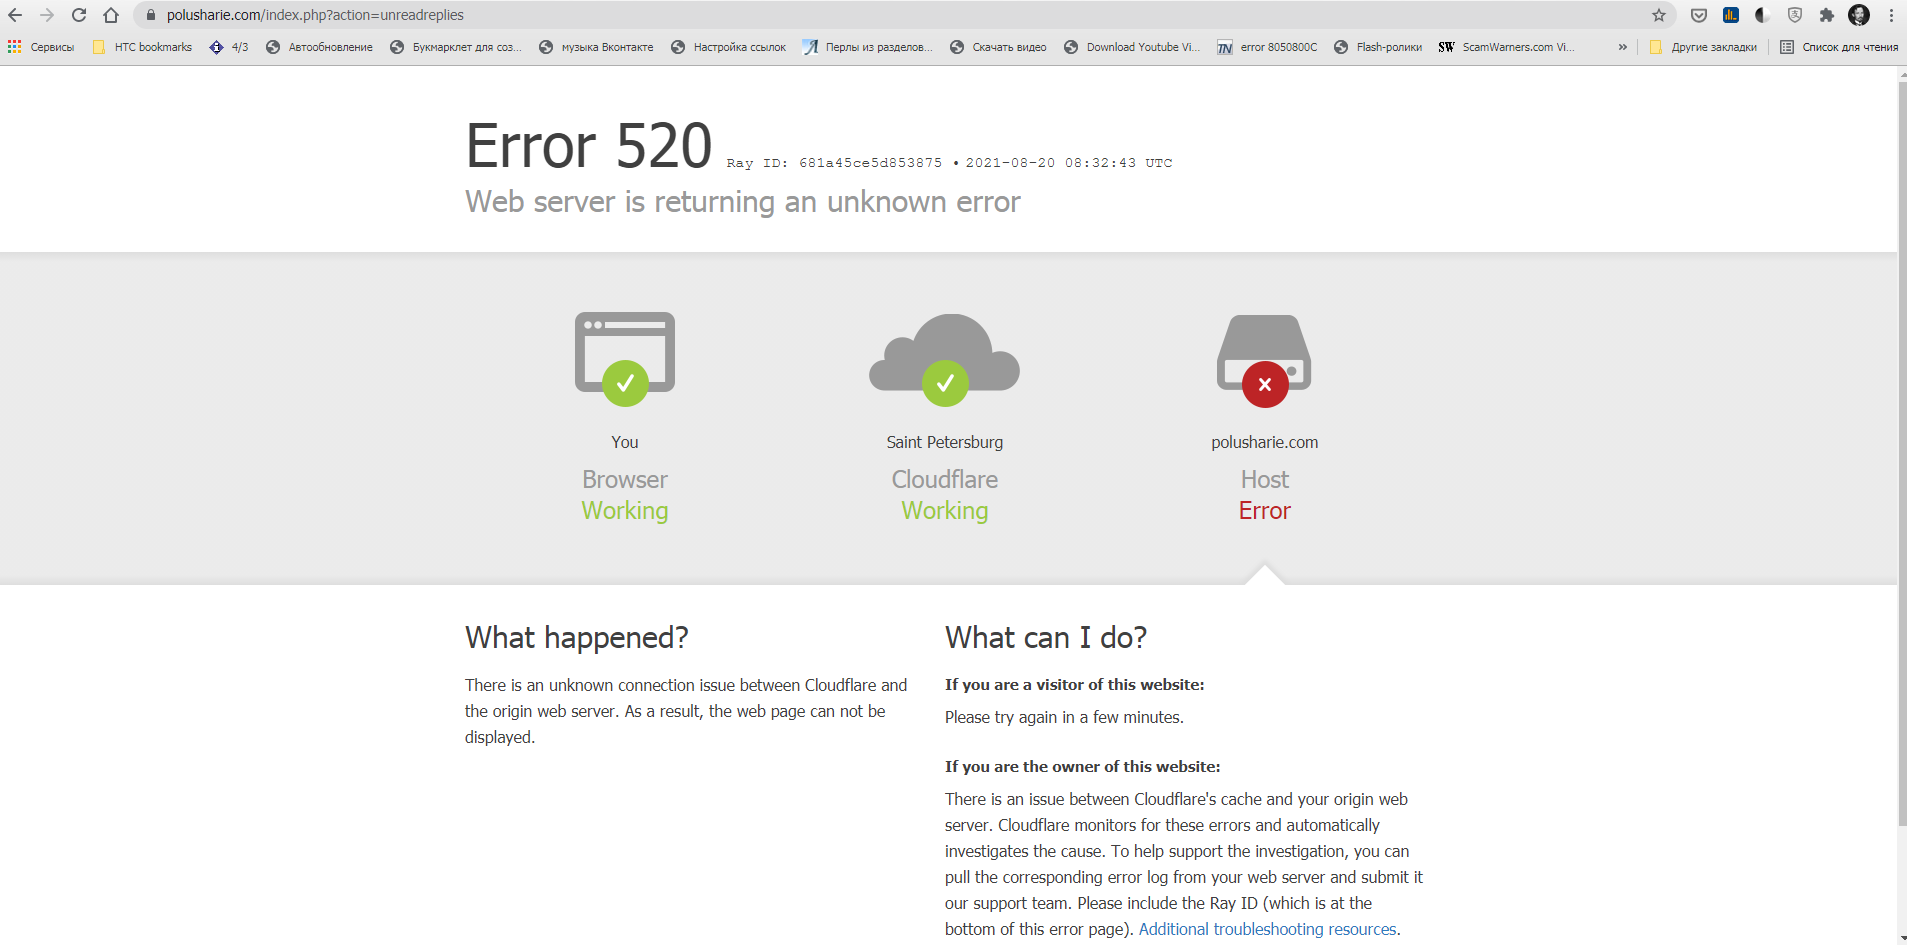Toggle the dark mode extension icon

[x=1763, y=15]
